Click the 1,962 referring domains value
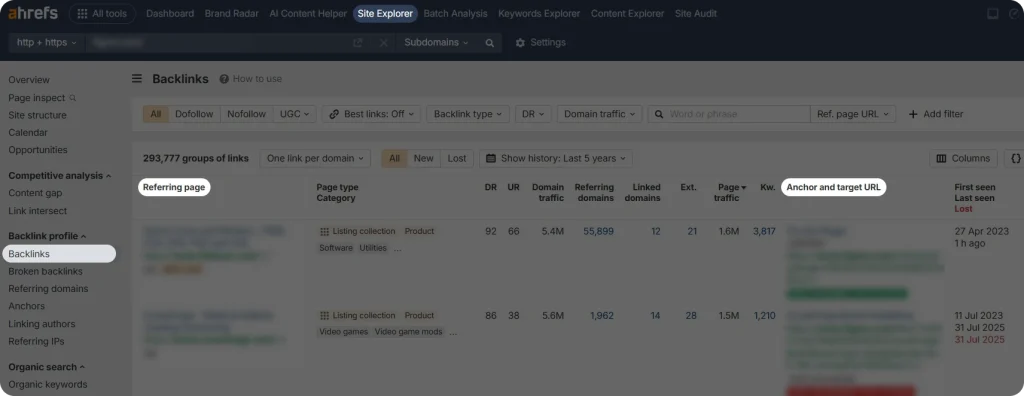The width and height of the screenshot is (1024, 396). 601,315
